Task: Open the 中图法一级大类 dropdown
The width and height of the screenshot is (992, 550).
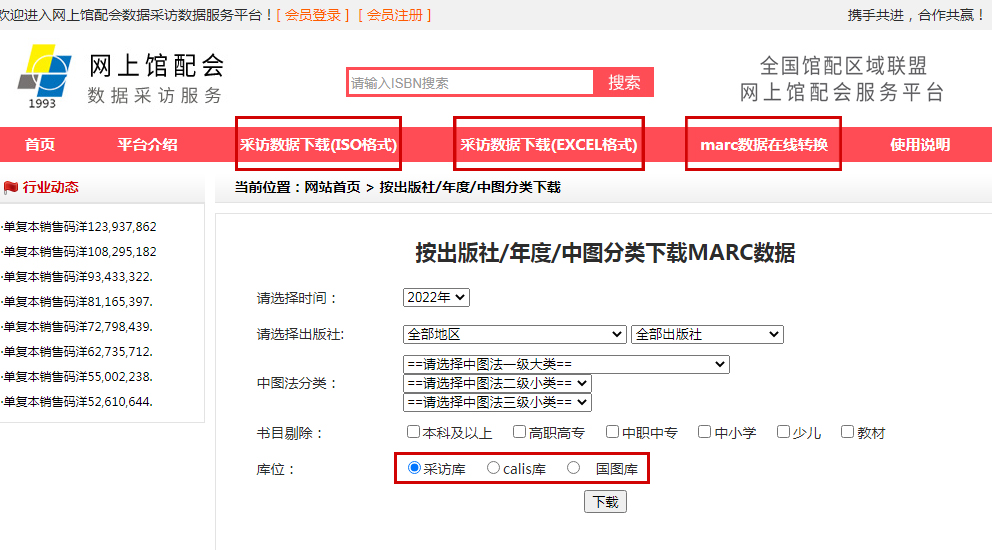Action: click(566, 364)
